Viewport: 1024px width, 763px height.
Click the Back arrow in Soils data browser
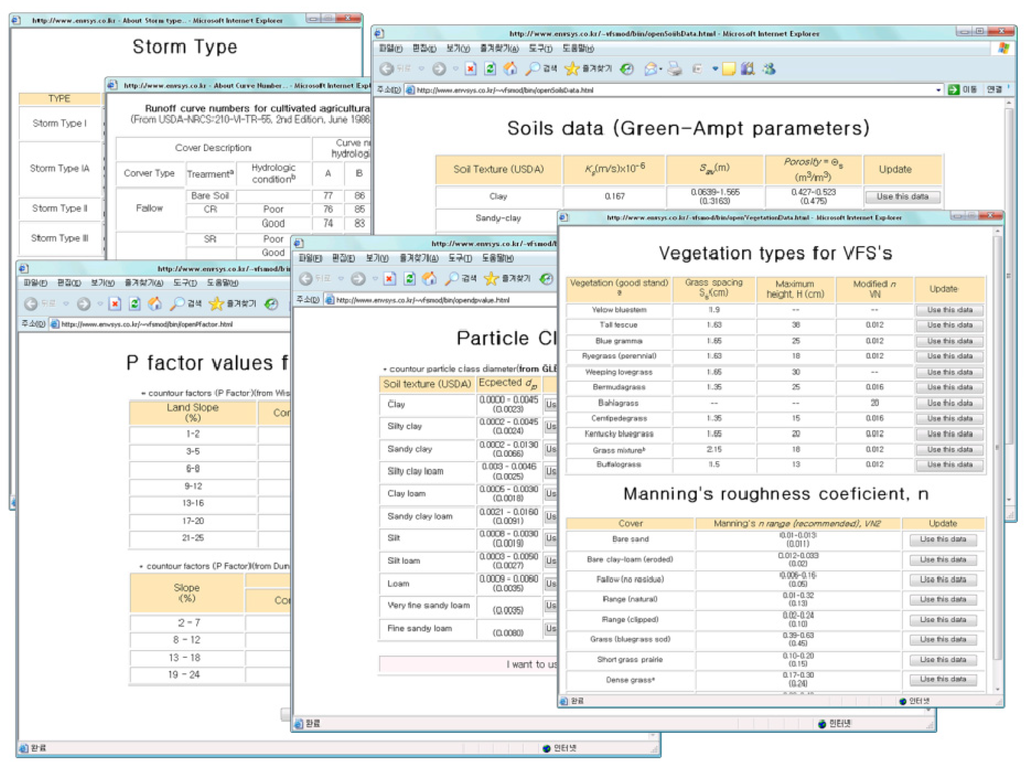[388, 69]
